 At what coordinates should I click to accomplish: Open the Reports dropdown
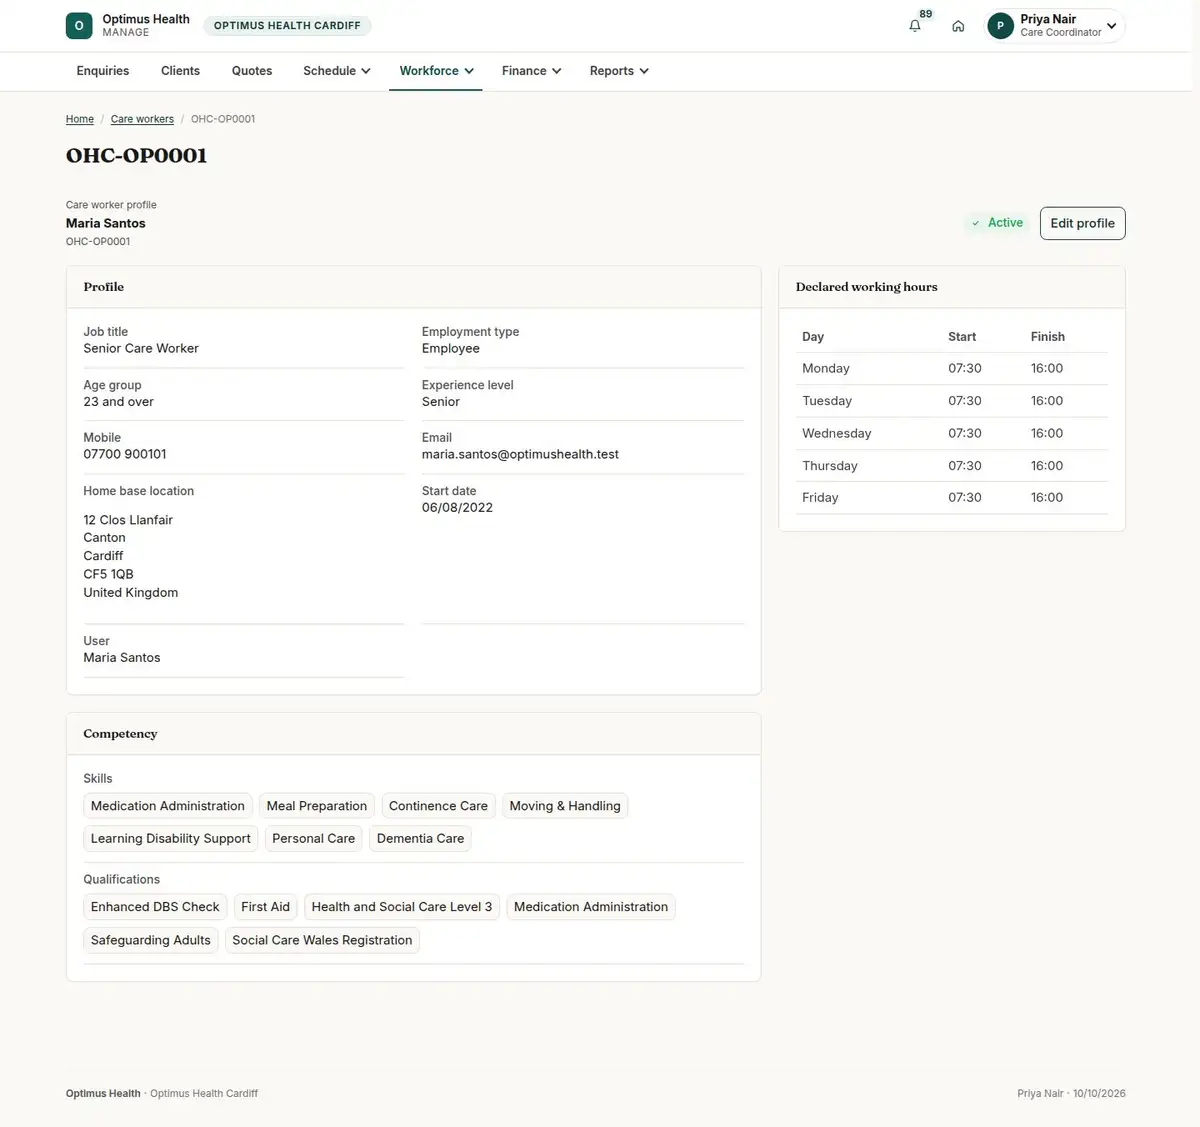(619, 71)
